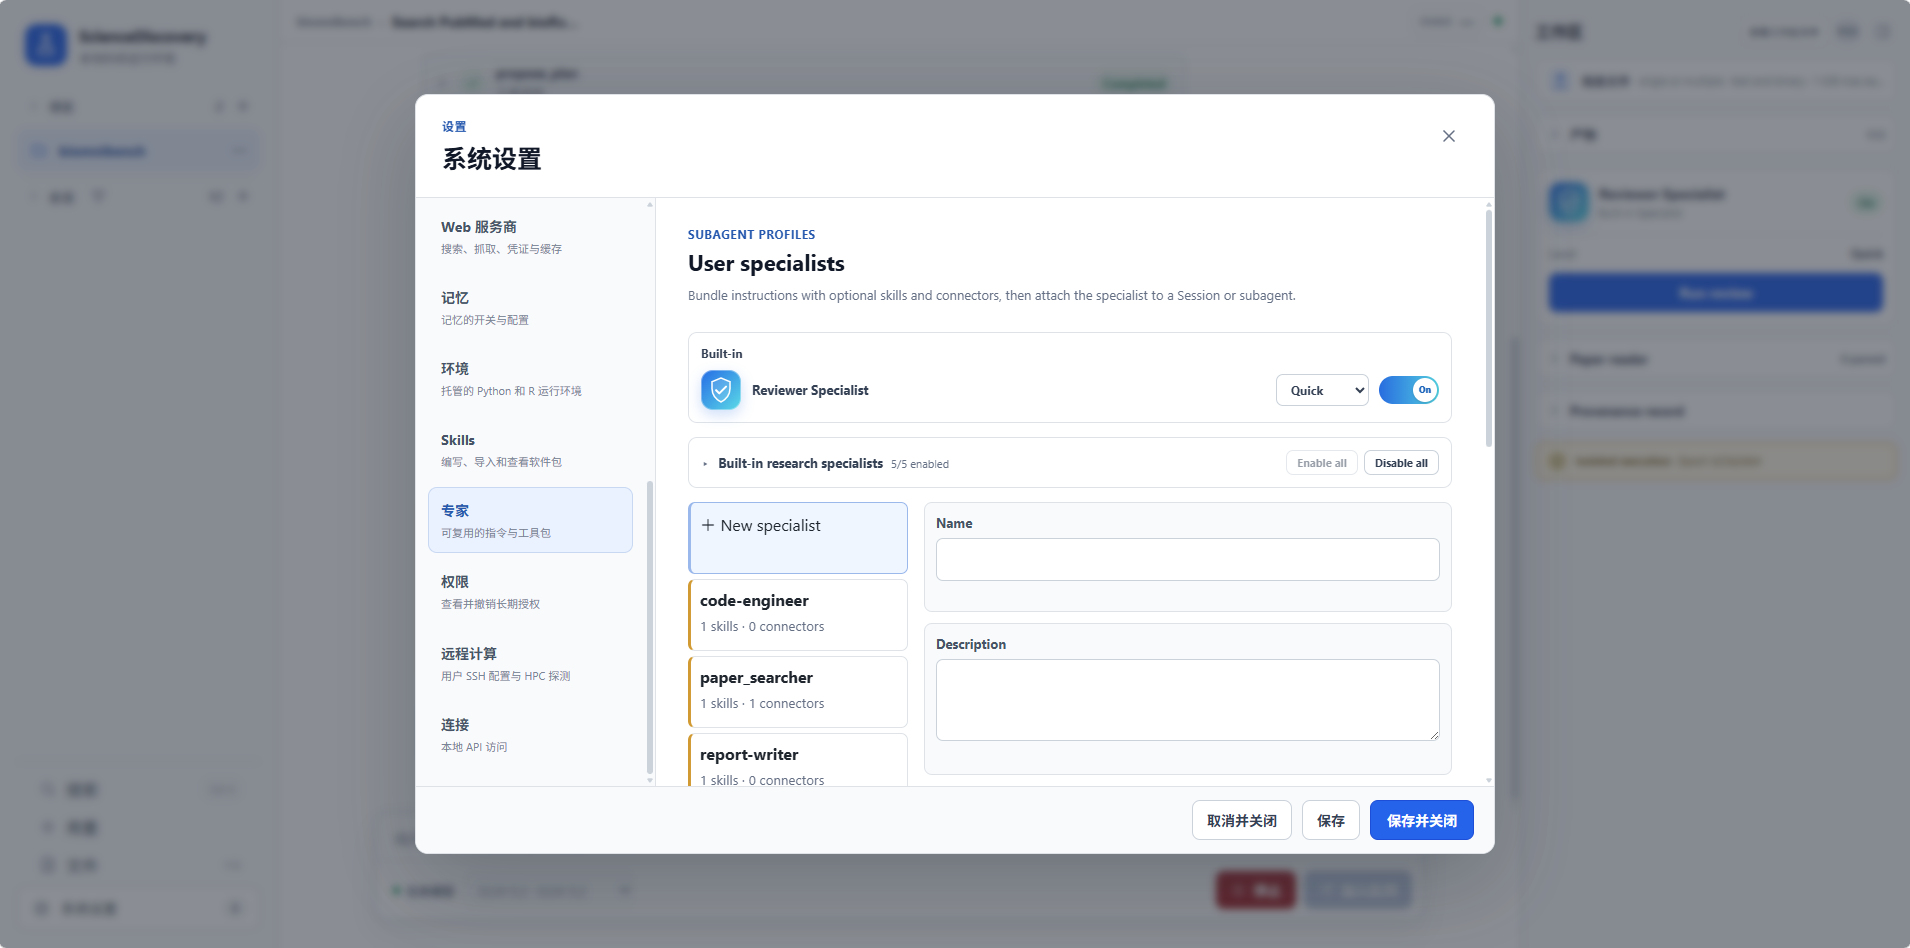Click the settings sidebar scrollbar
Image resolution: width=1910 pixels, height=948 pixels.
(650, 628)
